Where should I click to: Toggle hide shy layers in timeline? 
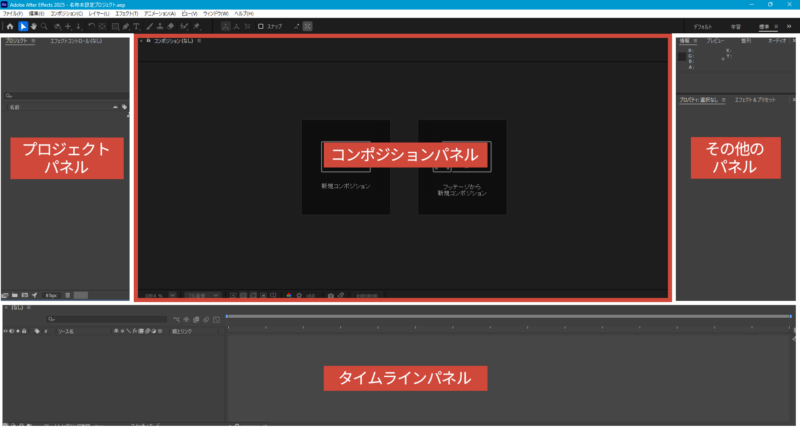pos(186,319)
